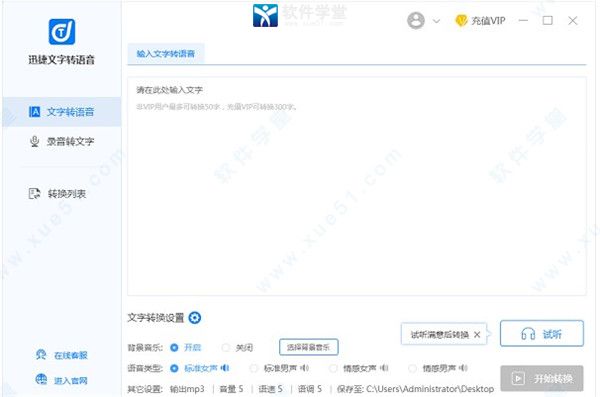Preview 情感女声 with its speaker icon
Image resolution: width=600 pixels, height=397 pixels.
[x=384, y=368]
